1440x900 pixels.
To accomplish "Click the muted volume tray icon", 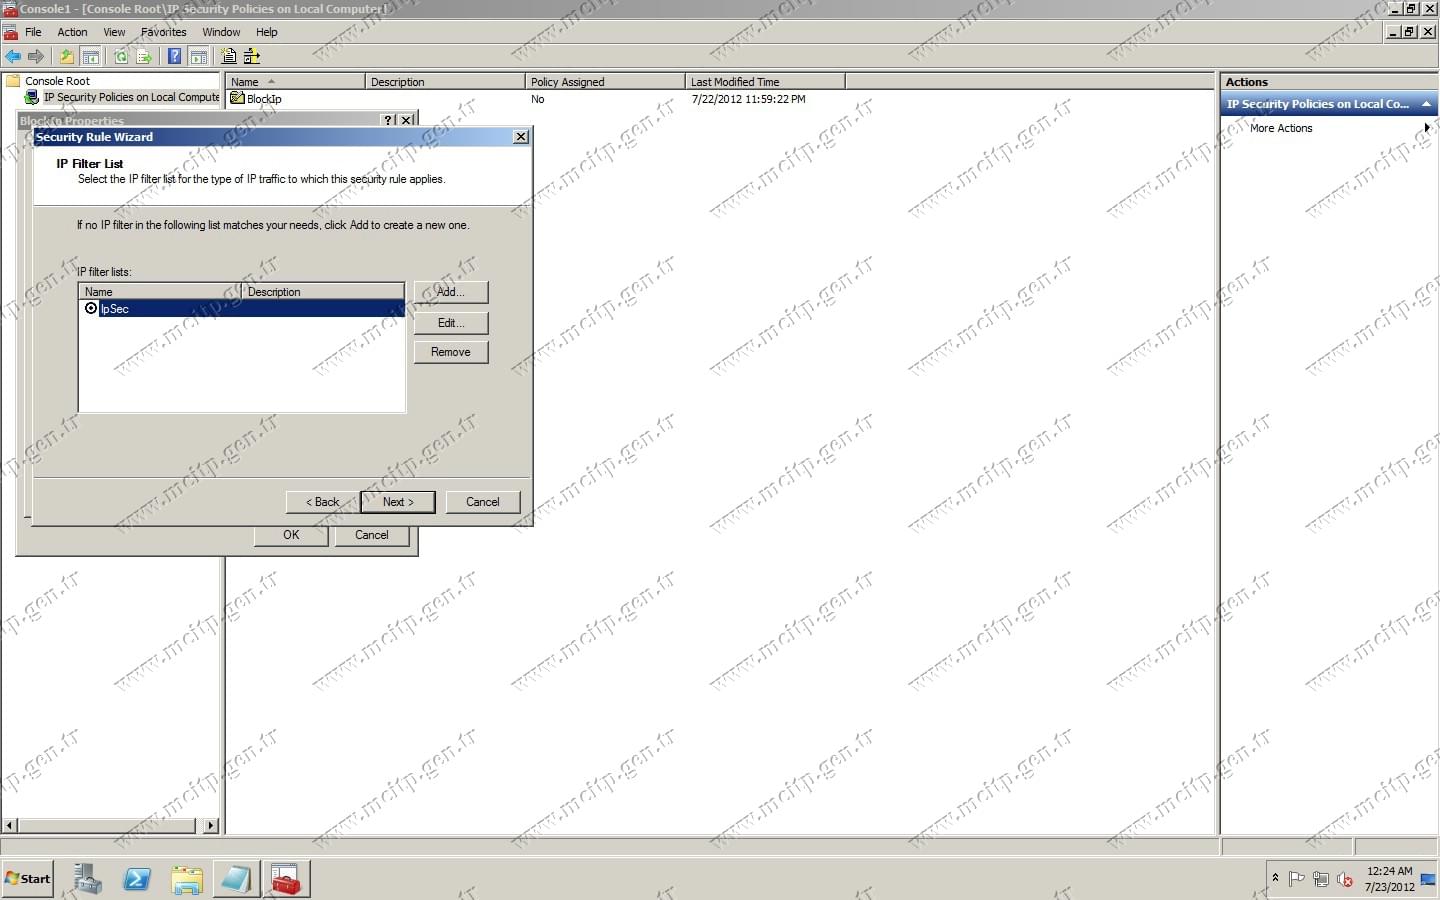I will point(1345,879).
